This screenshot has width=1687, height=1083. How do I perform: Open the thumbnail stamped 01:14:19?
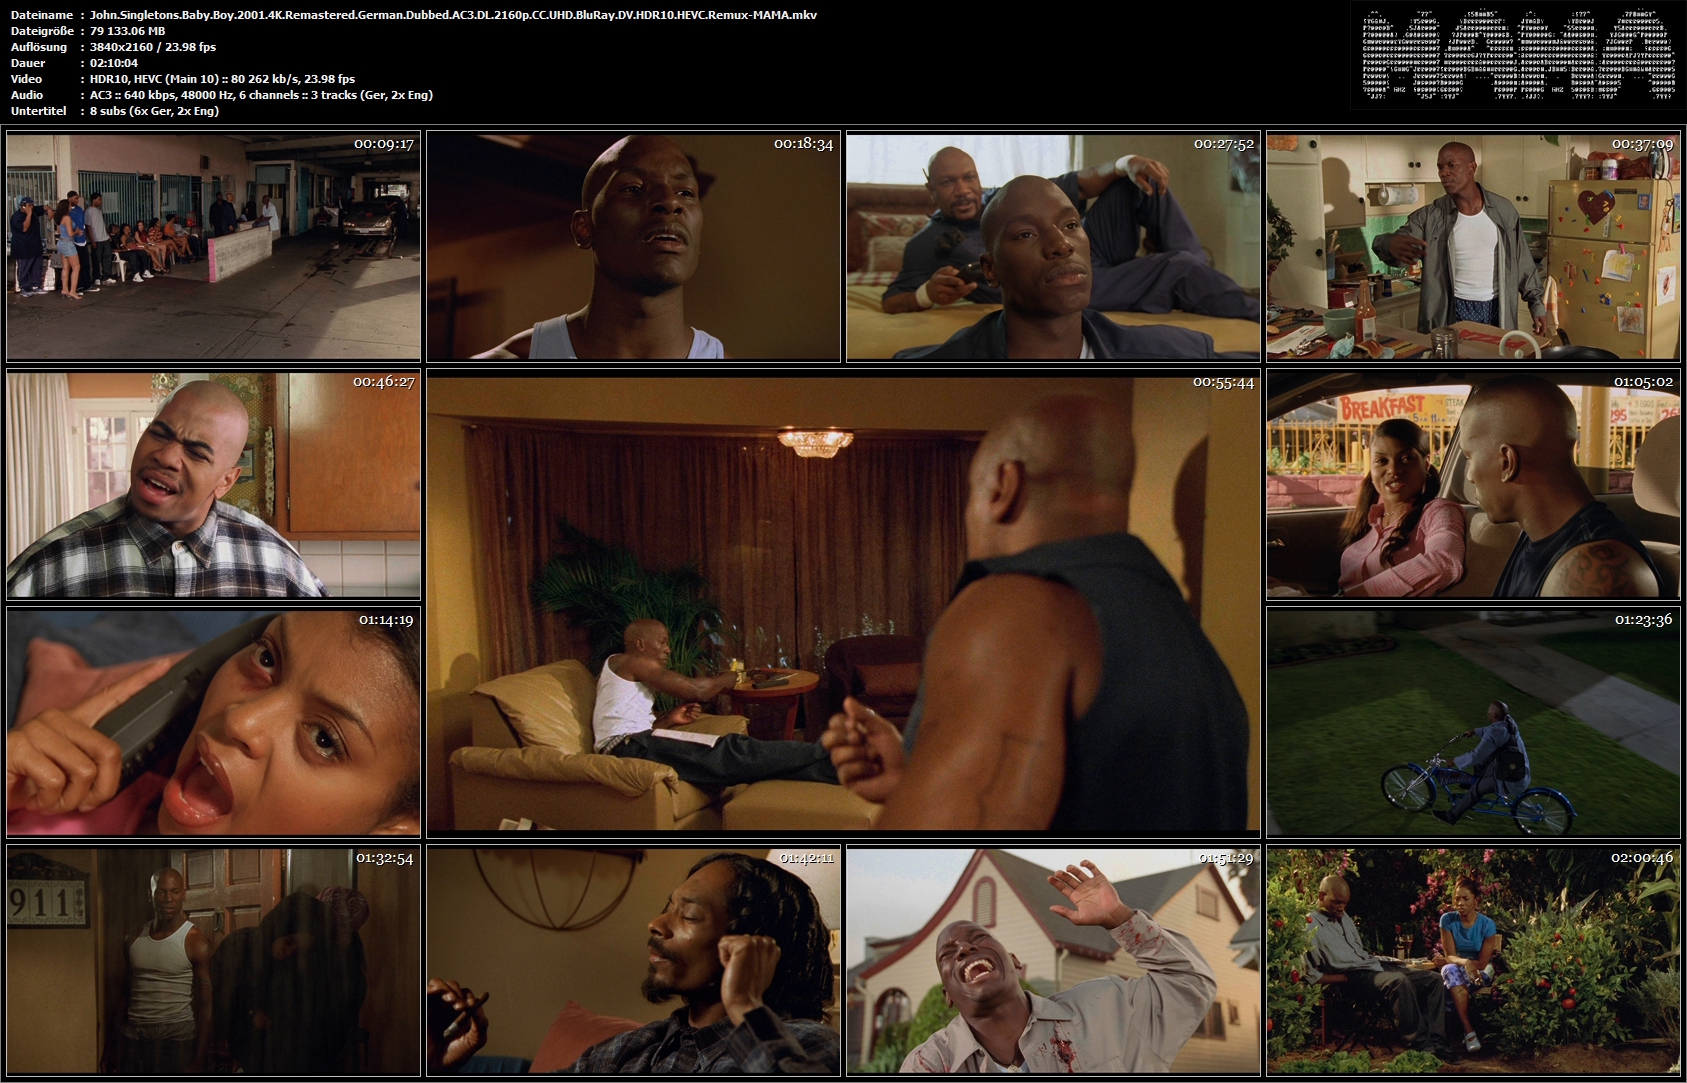213,723
